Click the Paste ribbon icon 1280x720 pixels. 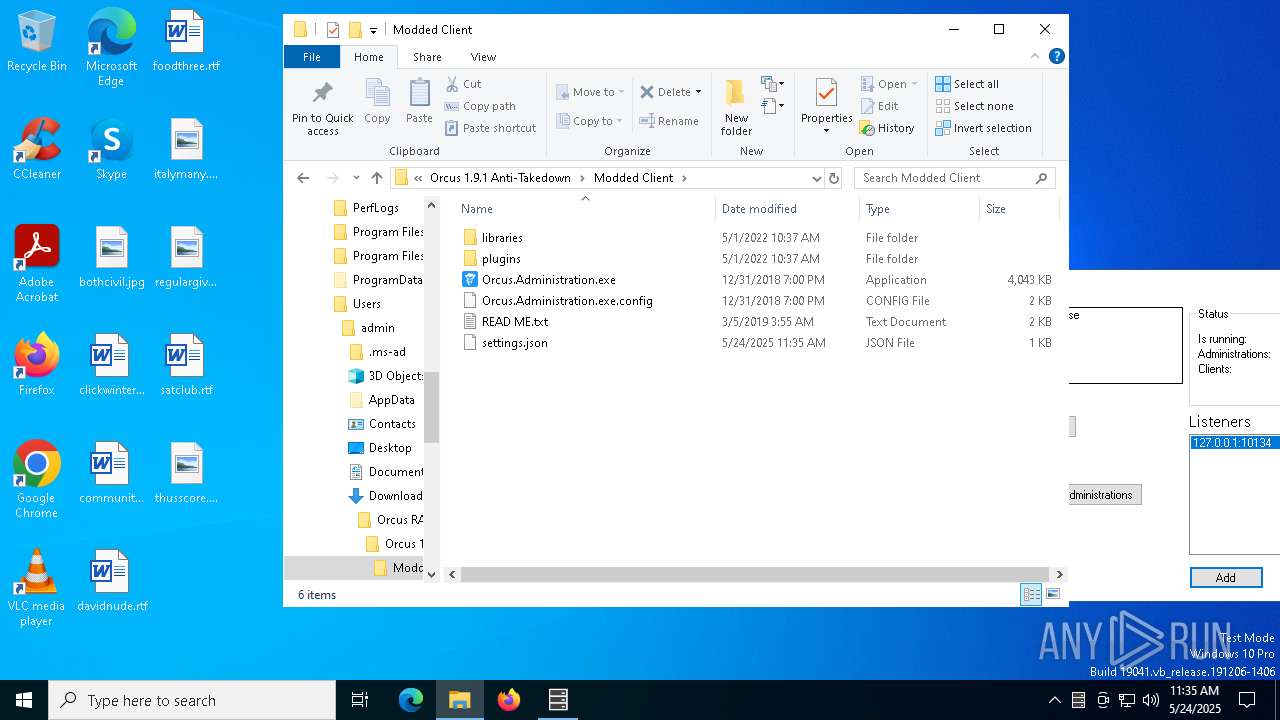pyautogui.click(x=419, y=93)
